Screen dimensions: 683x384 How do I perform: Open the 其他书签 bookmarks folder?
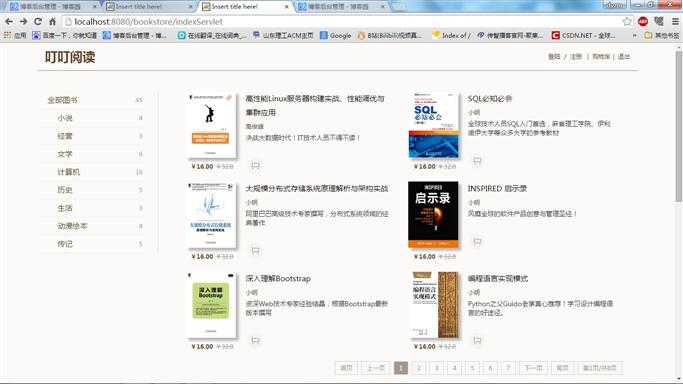click(x=662, y=35)
